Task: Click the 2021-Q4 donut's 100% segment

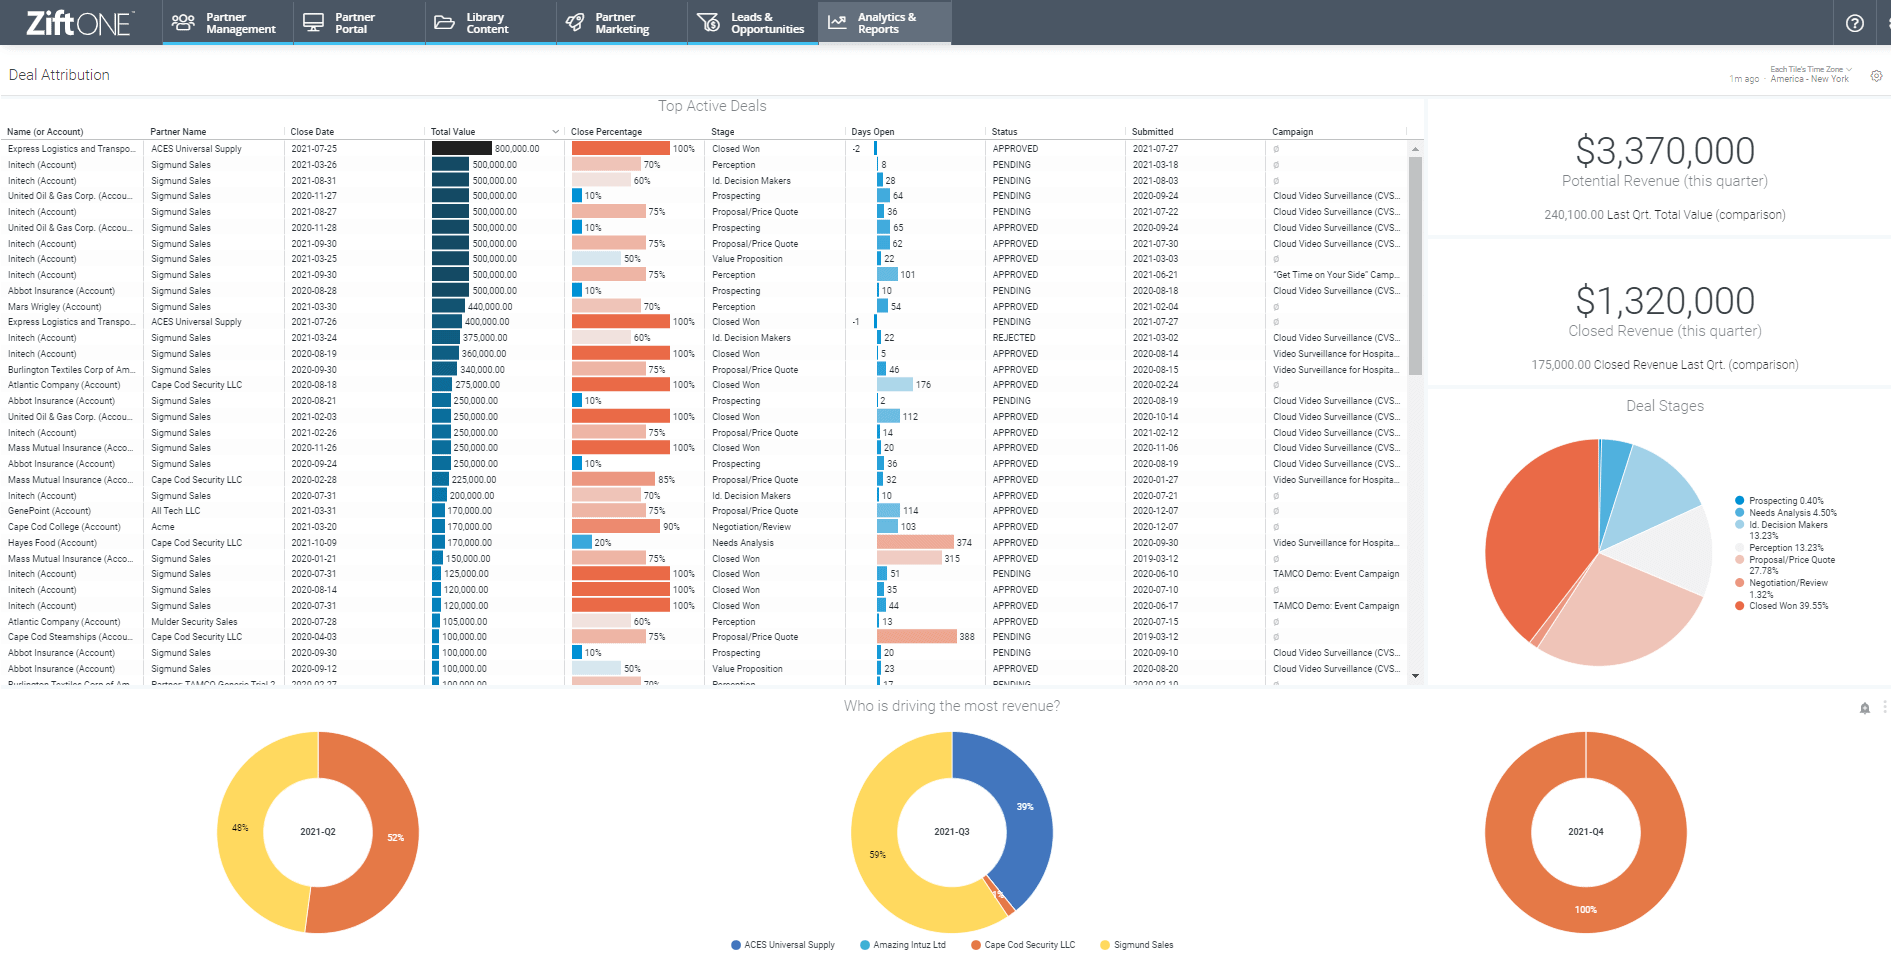Action: pyautogui.click(x=1586, y=908)
